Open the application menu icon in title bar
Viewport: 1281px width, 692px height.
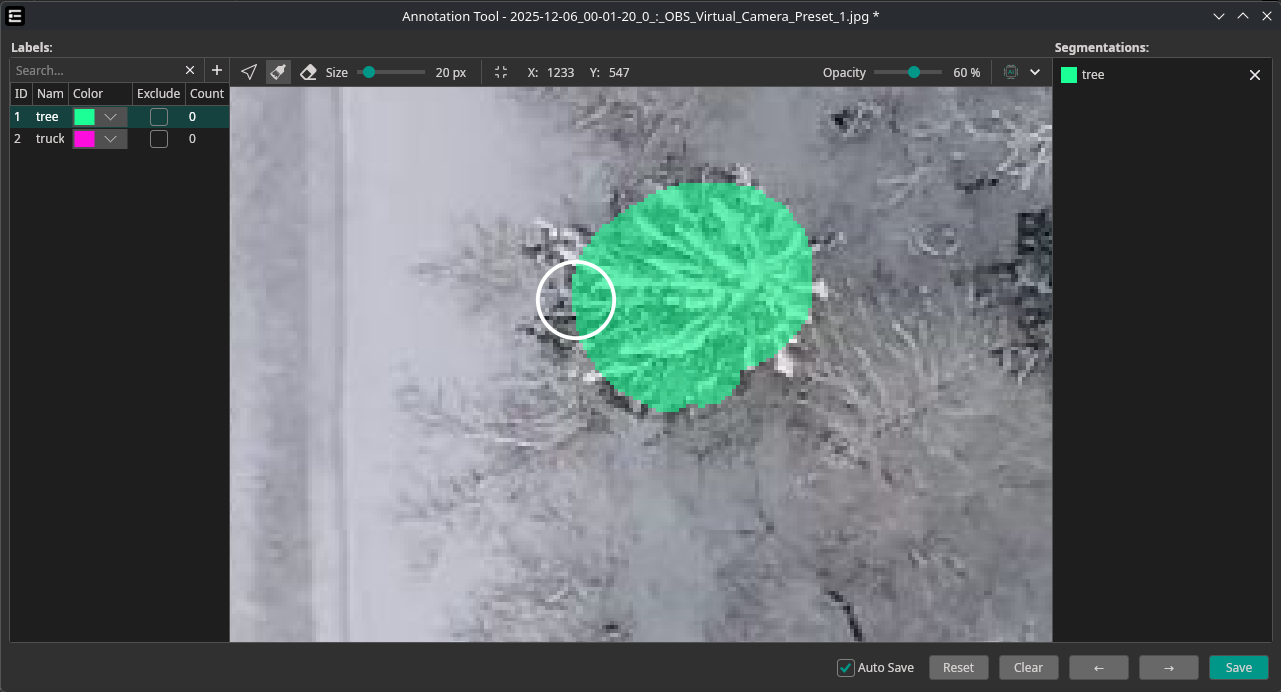coord(16,16)
